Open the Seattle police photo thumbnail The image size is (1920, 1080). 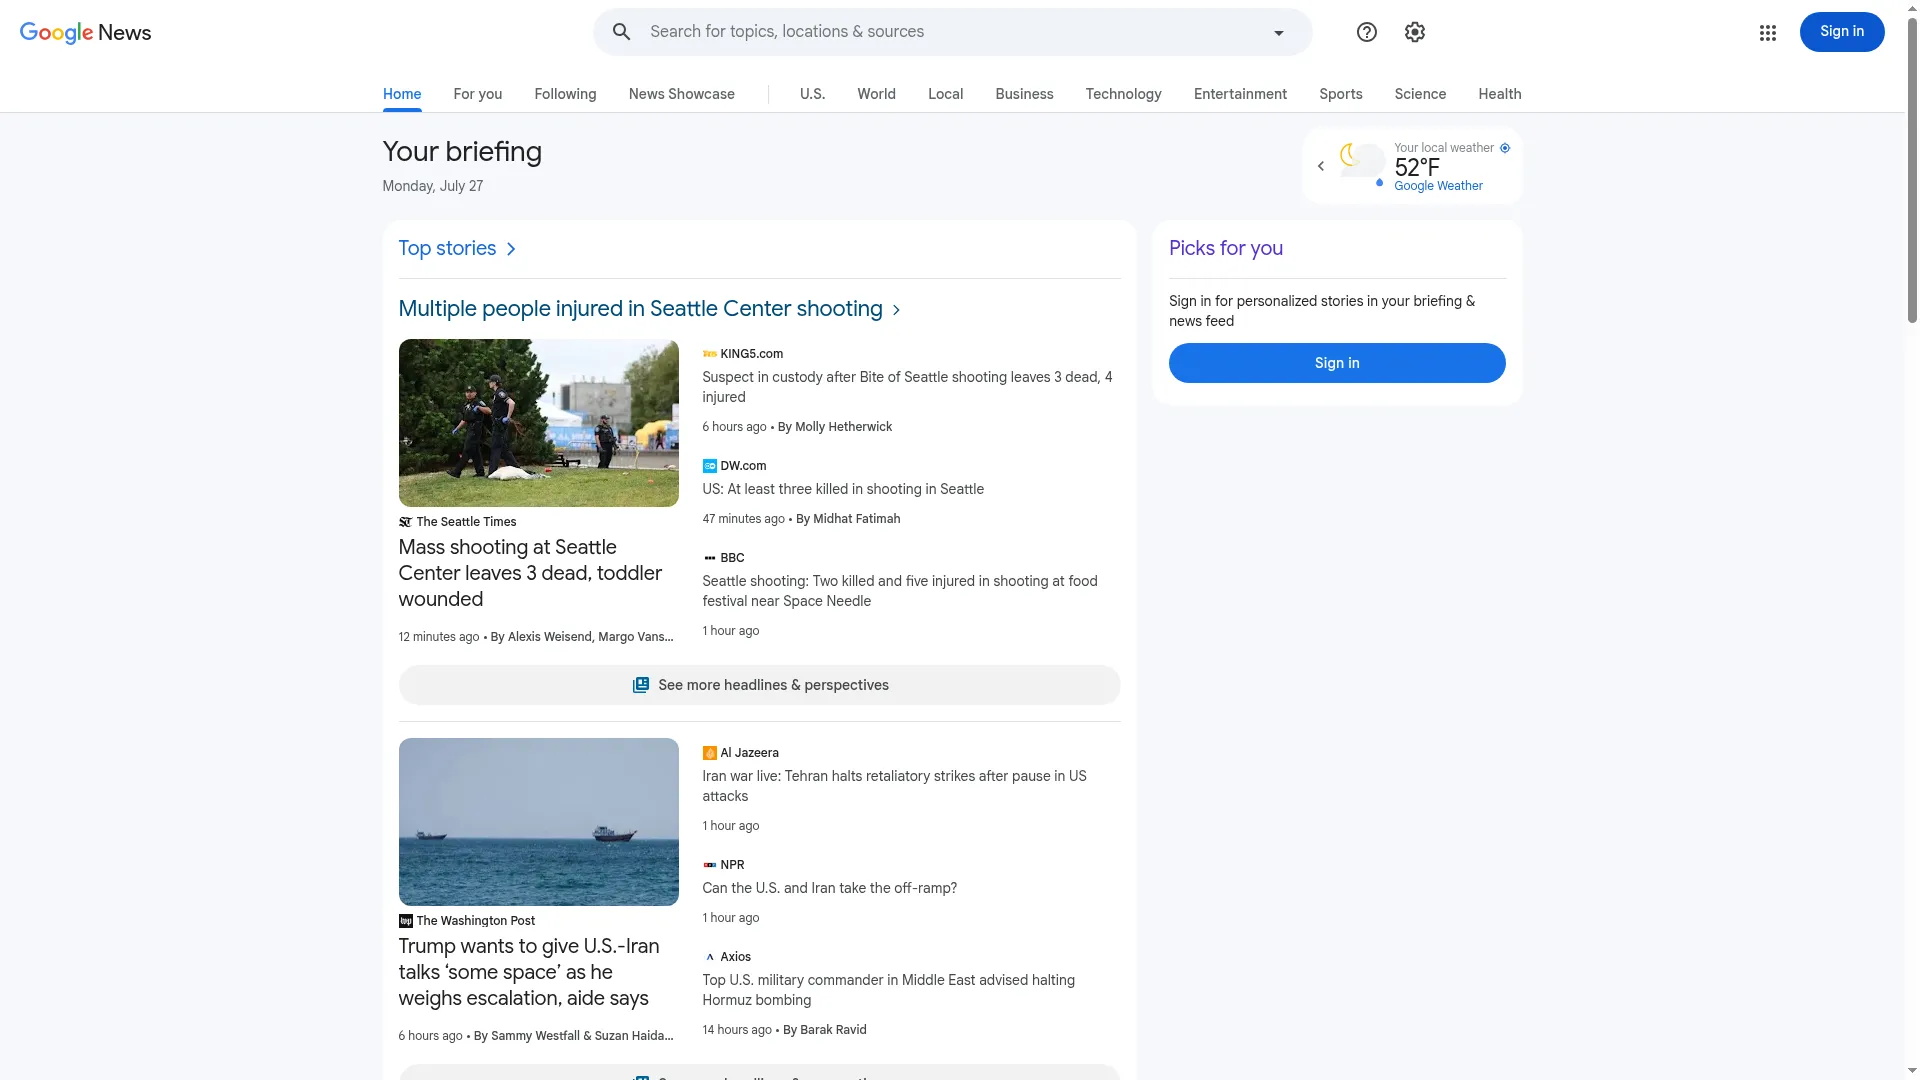pos(538,423)
